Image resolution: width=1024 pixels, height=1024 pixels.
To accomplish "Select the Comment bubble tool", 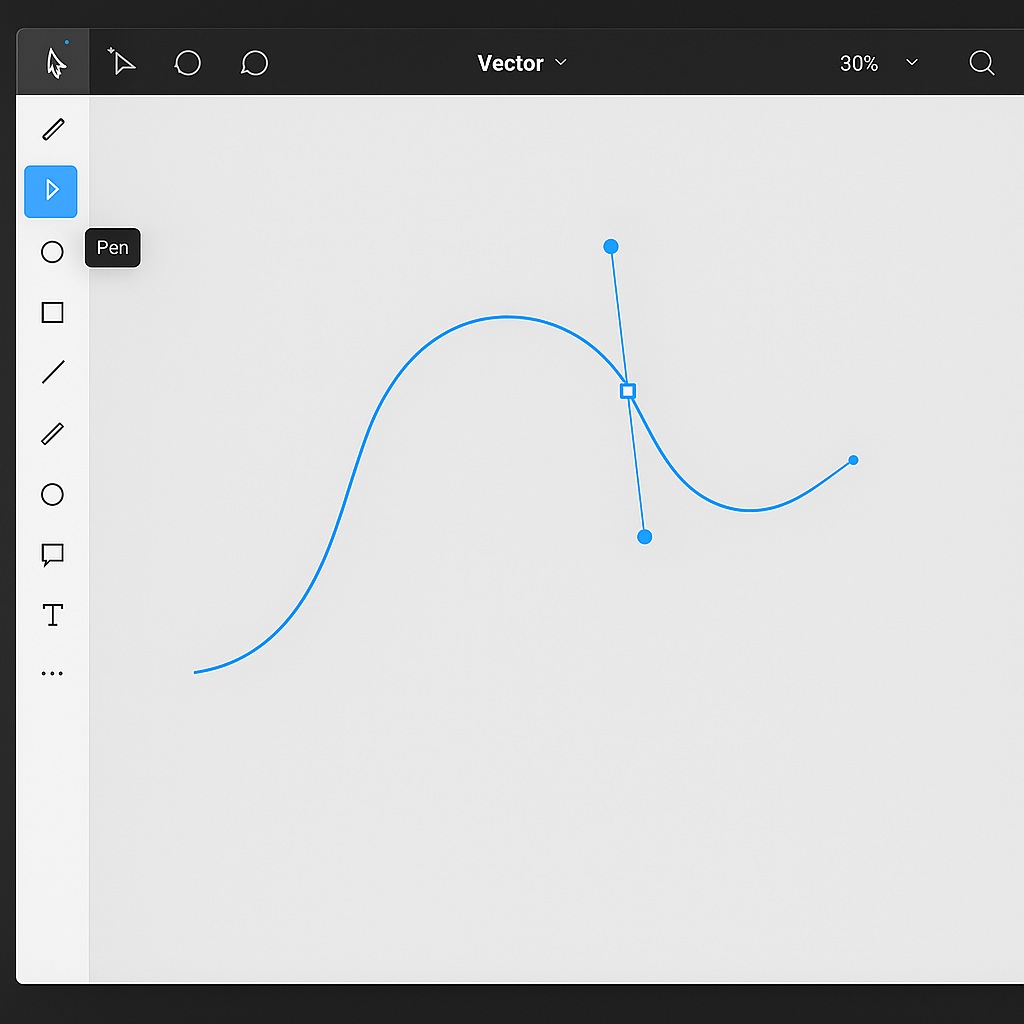I will [x=52, y=555].
